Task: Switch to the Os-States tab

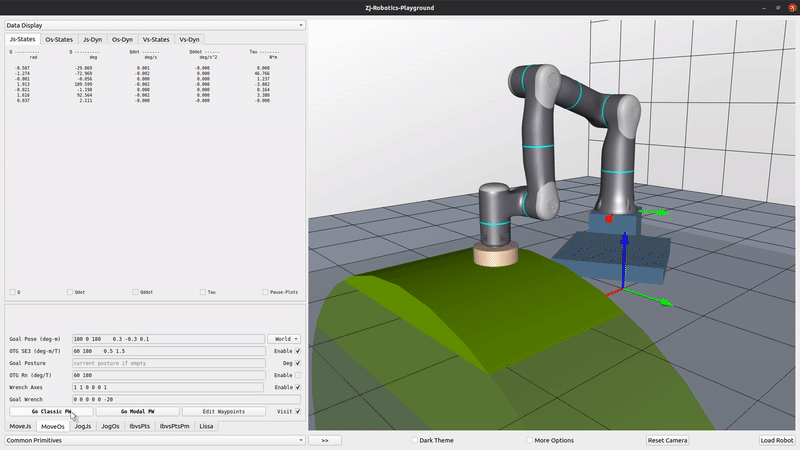Action: [58, 39]
